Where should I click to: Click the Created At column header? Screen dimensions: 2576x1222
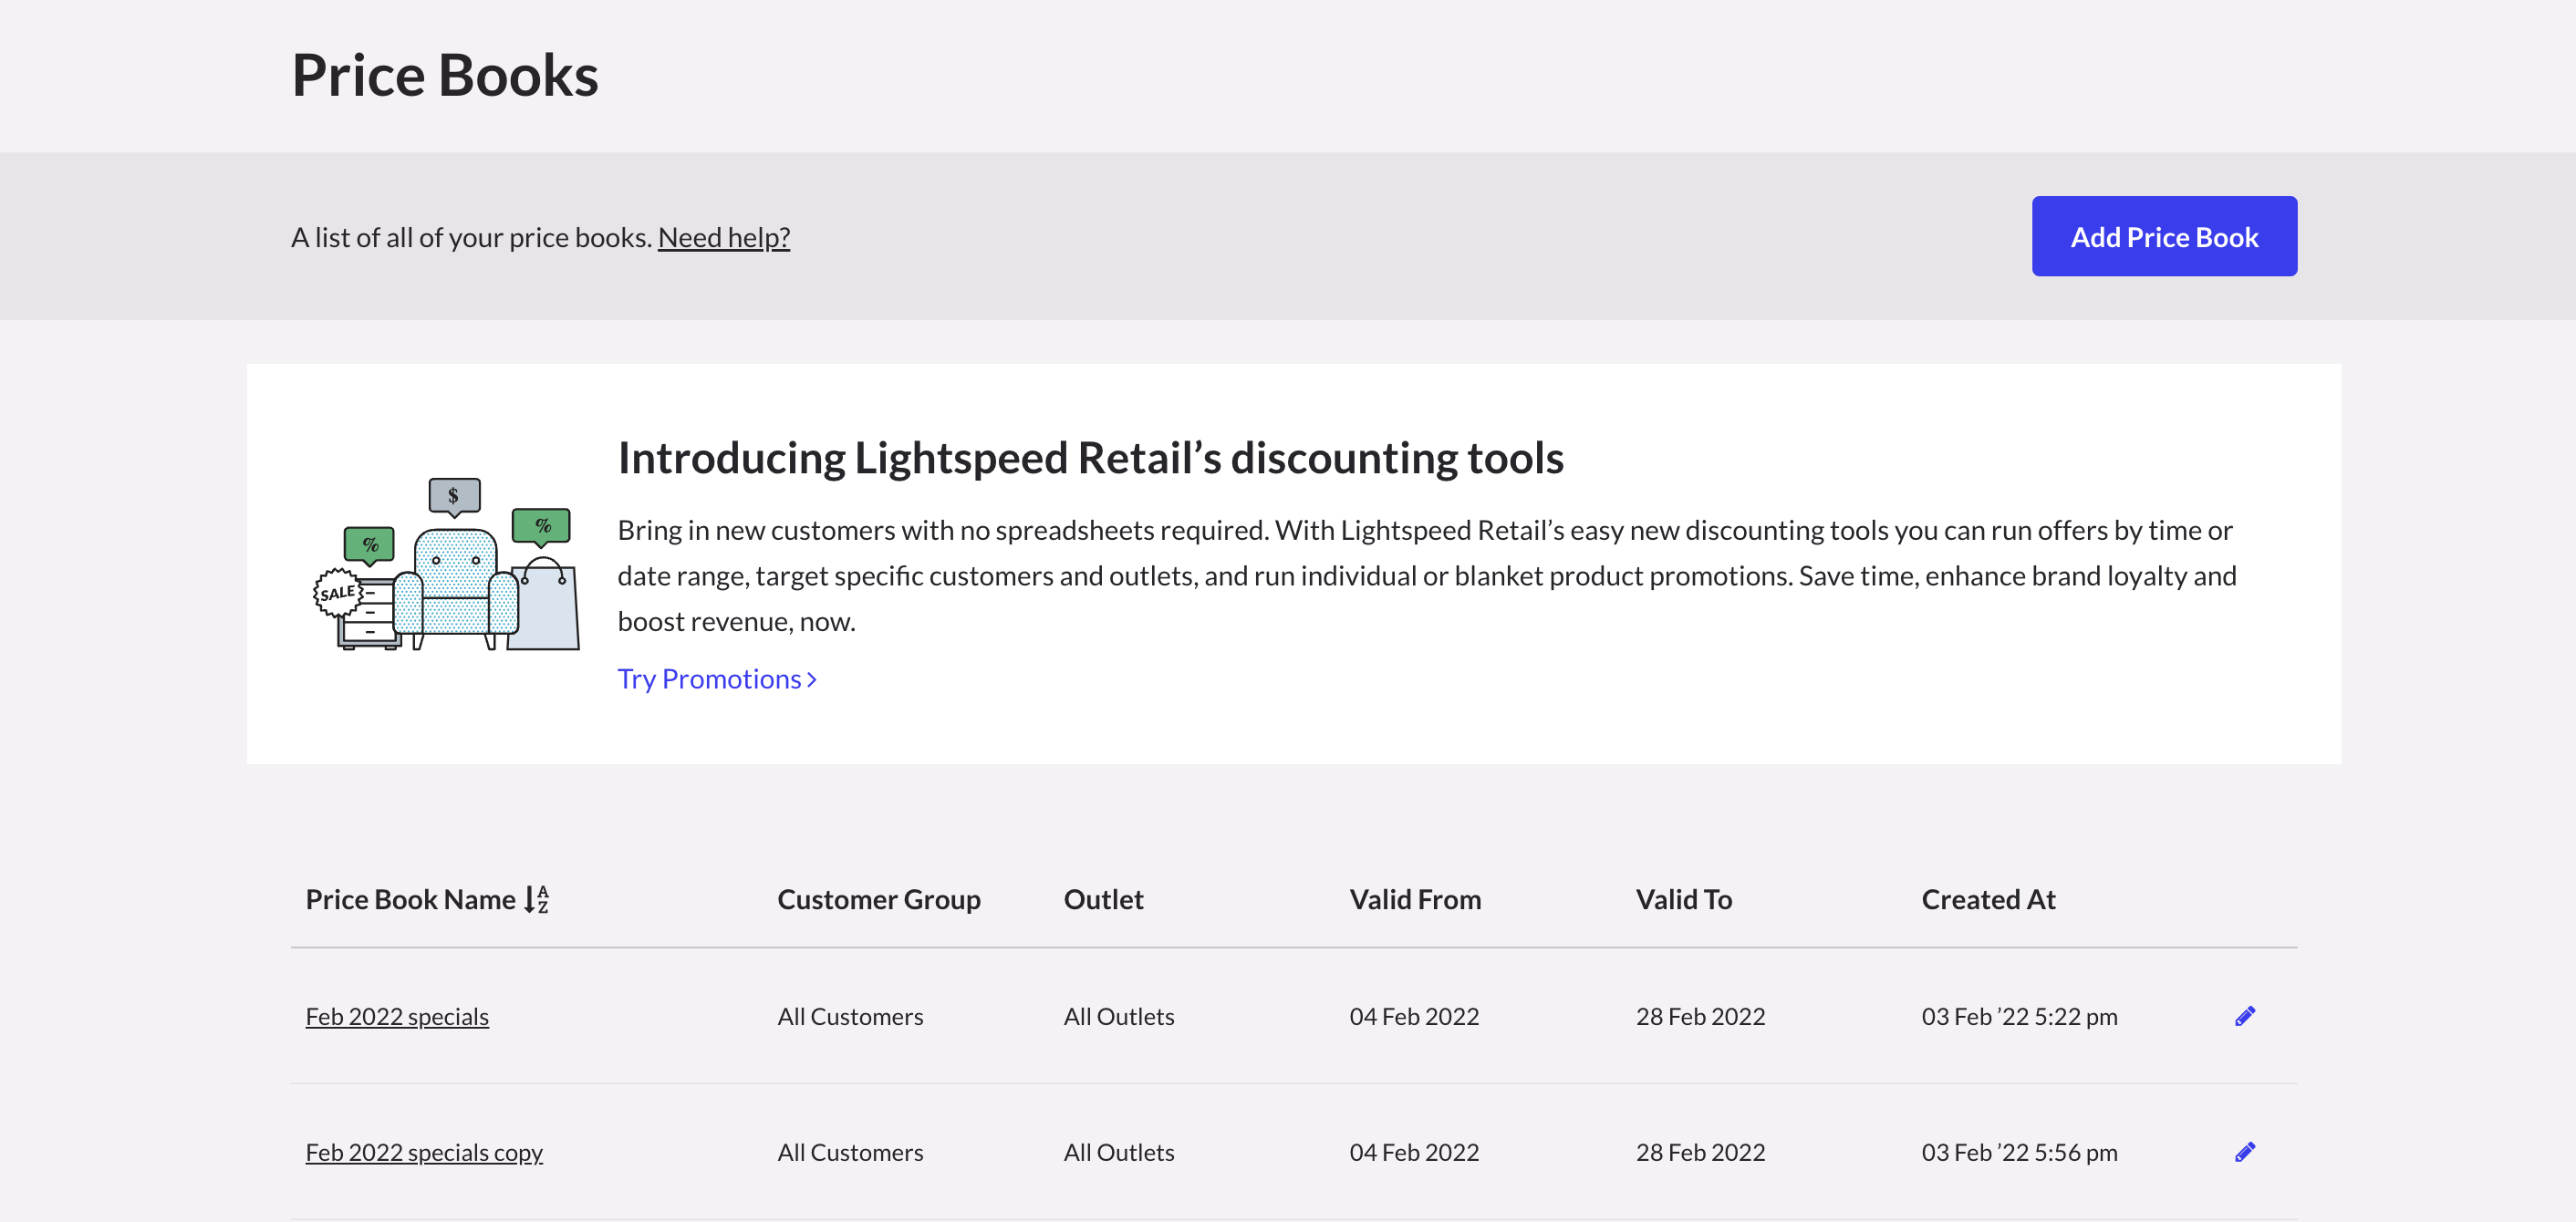coord(1987,899)
